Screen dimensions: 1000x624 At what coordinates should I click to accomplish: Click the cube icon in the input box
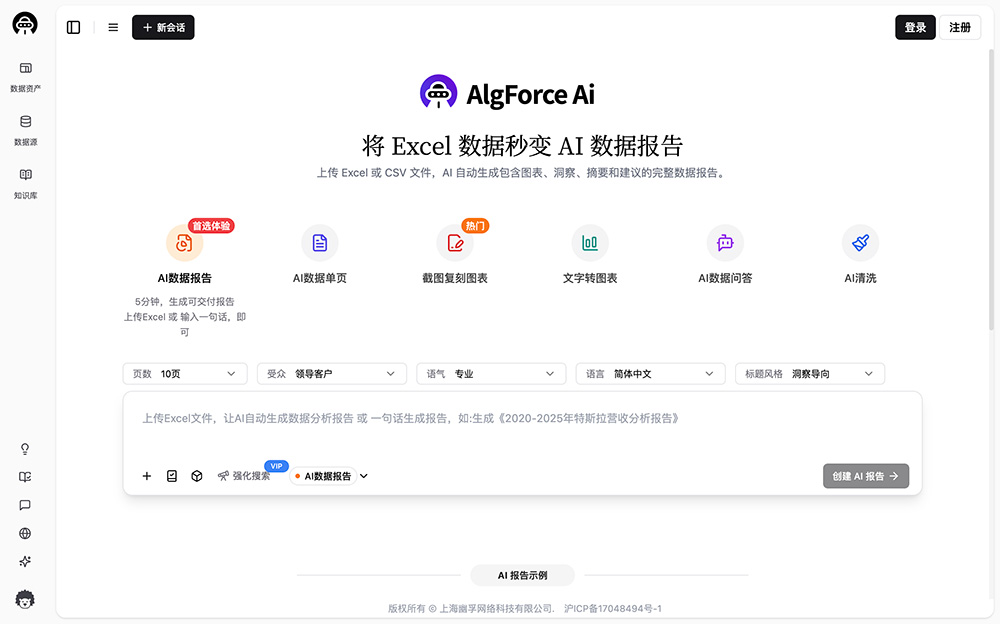(197, 476)
